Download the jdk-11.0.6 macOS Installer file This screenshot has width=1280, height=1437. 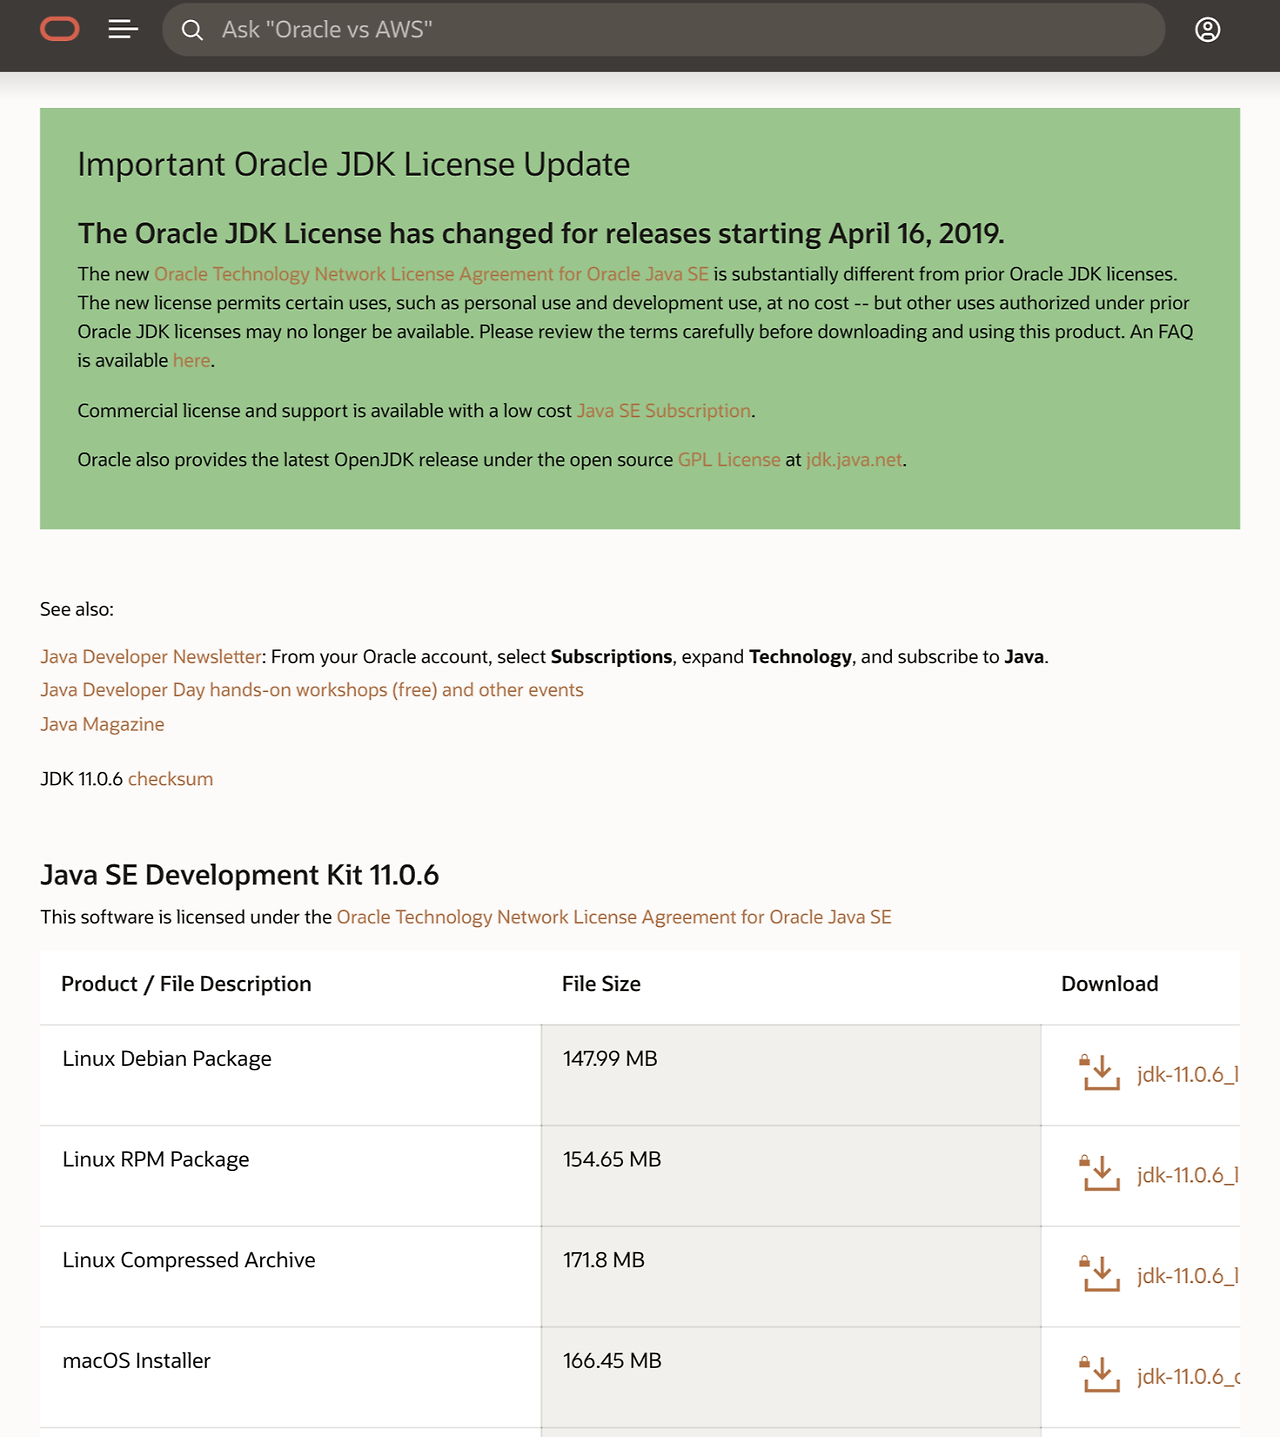(1188, 1377)
